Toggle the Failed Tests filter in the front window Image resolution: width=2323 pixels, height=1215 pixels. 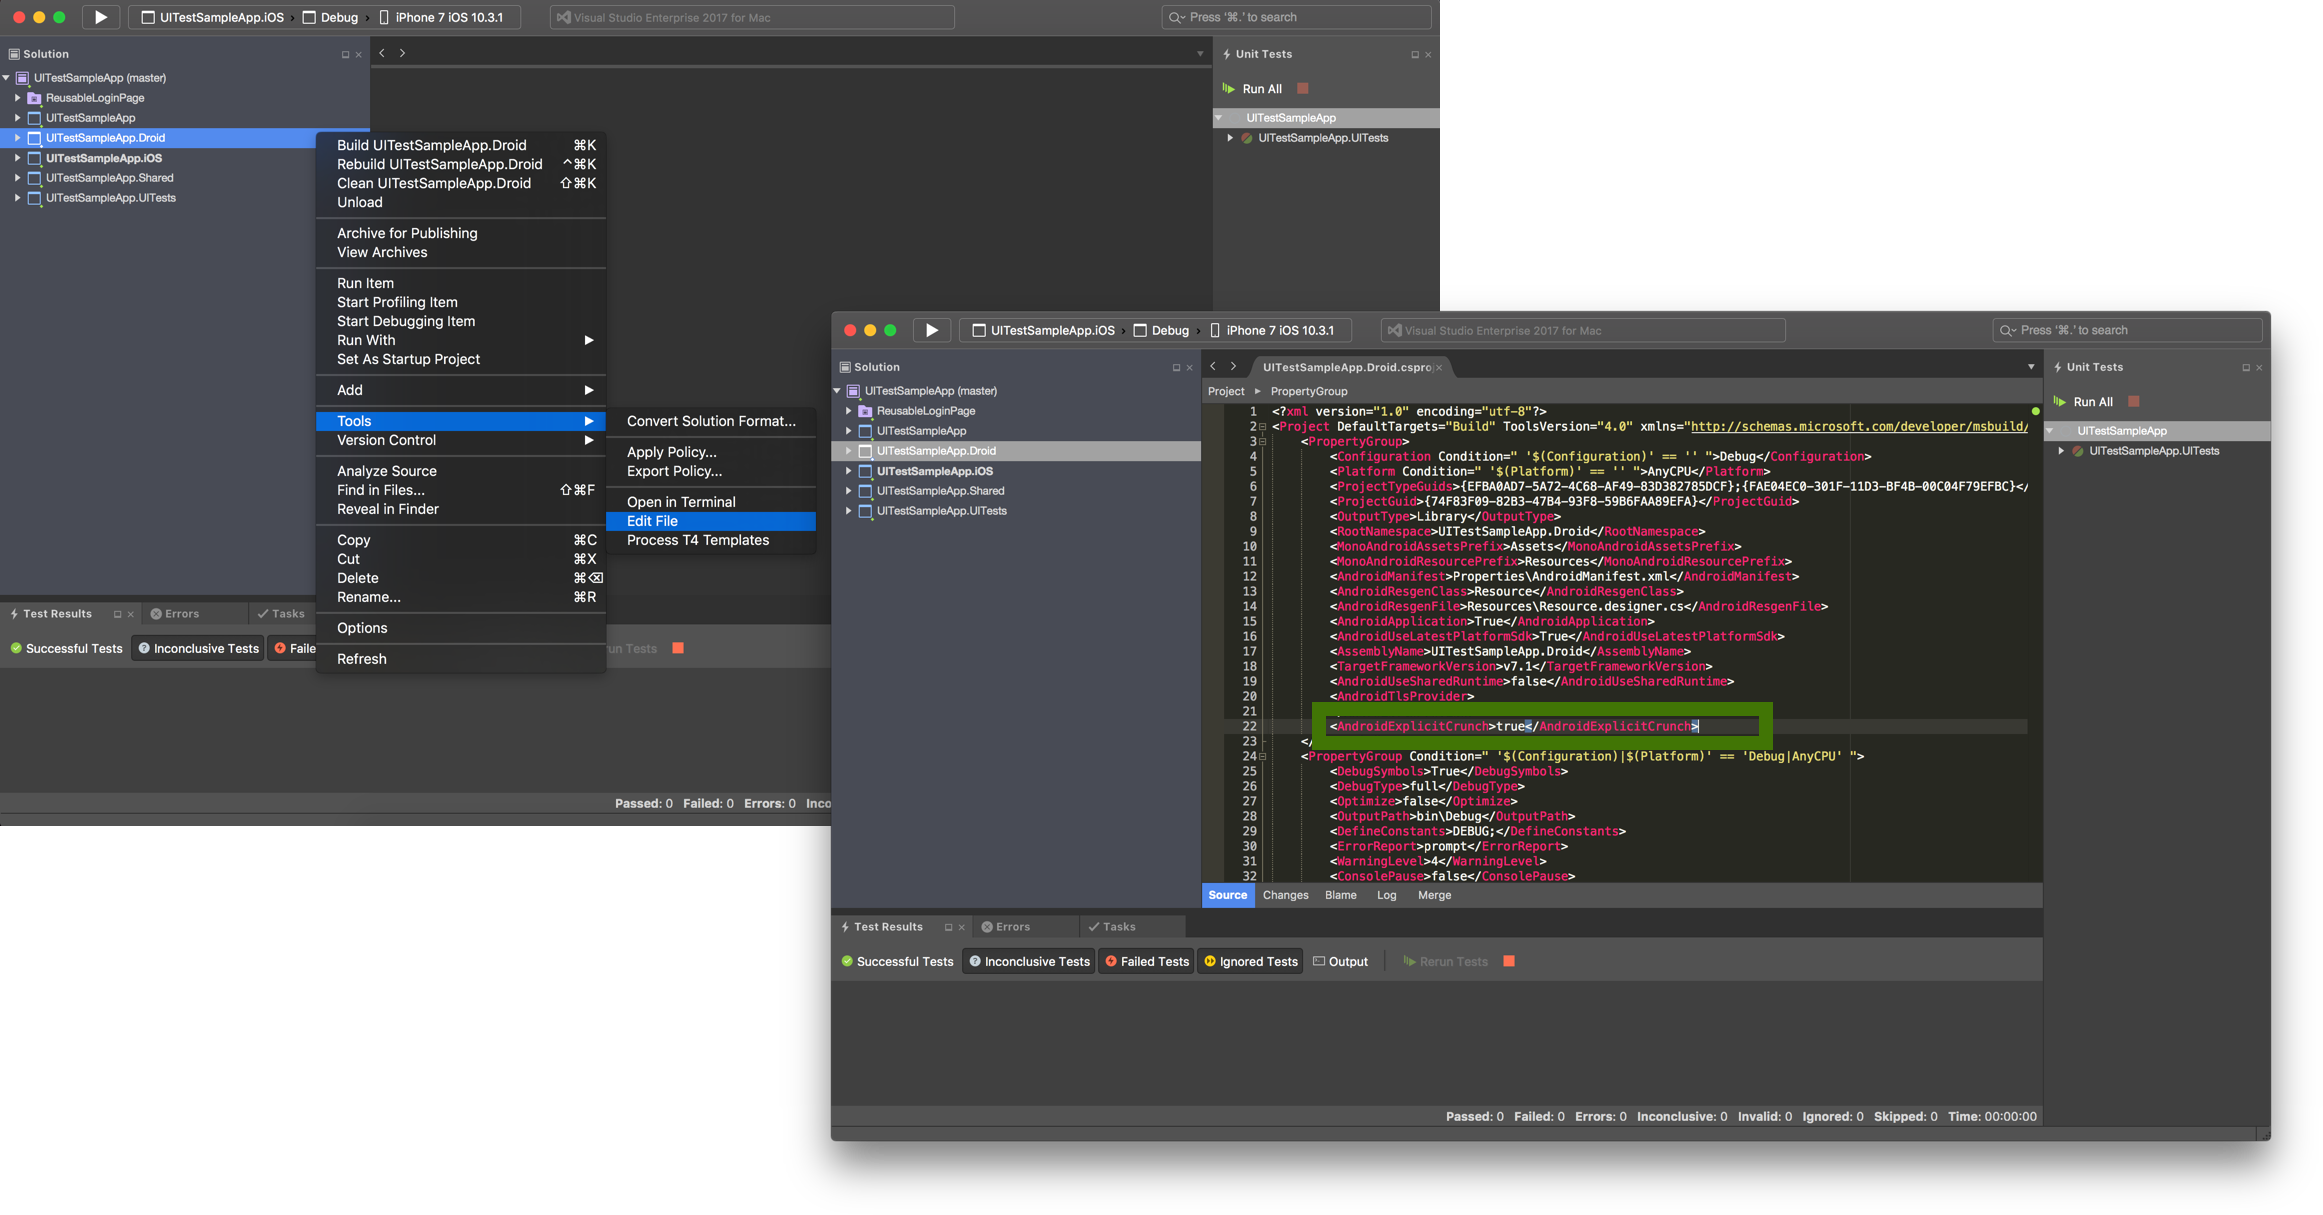pos(1146,961)
